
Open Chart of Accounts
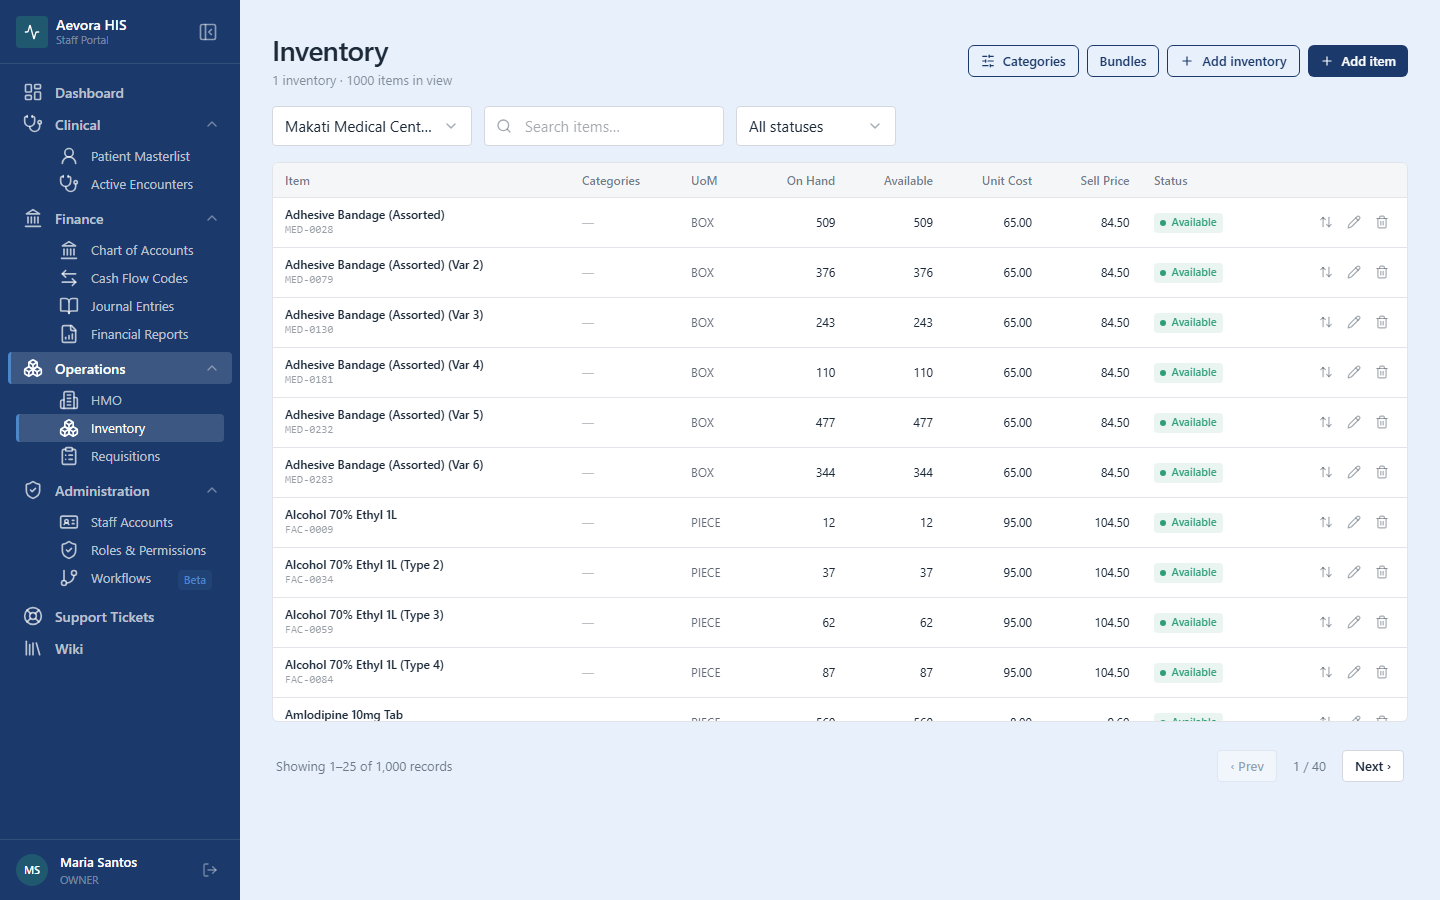tap(120, 250)
